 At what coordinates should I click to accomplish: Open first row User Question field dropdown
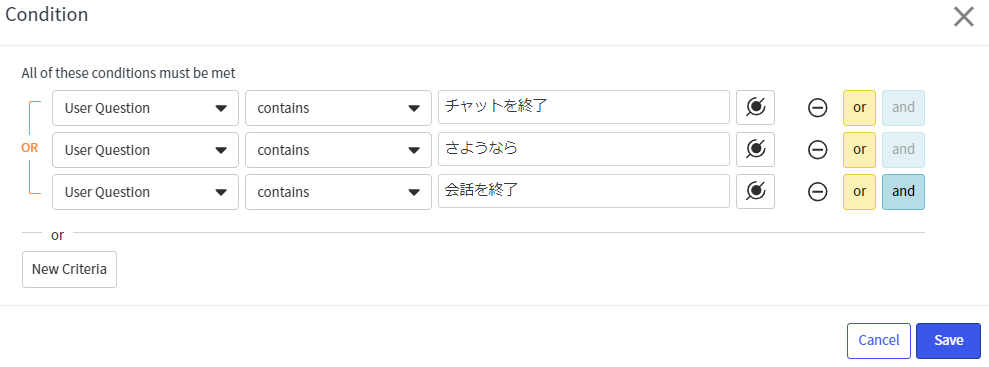pyautogui.click(x=145, y=108)
